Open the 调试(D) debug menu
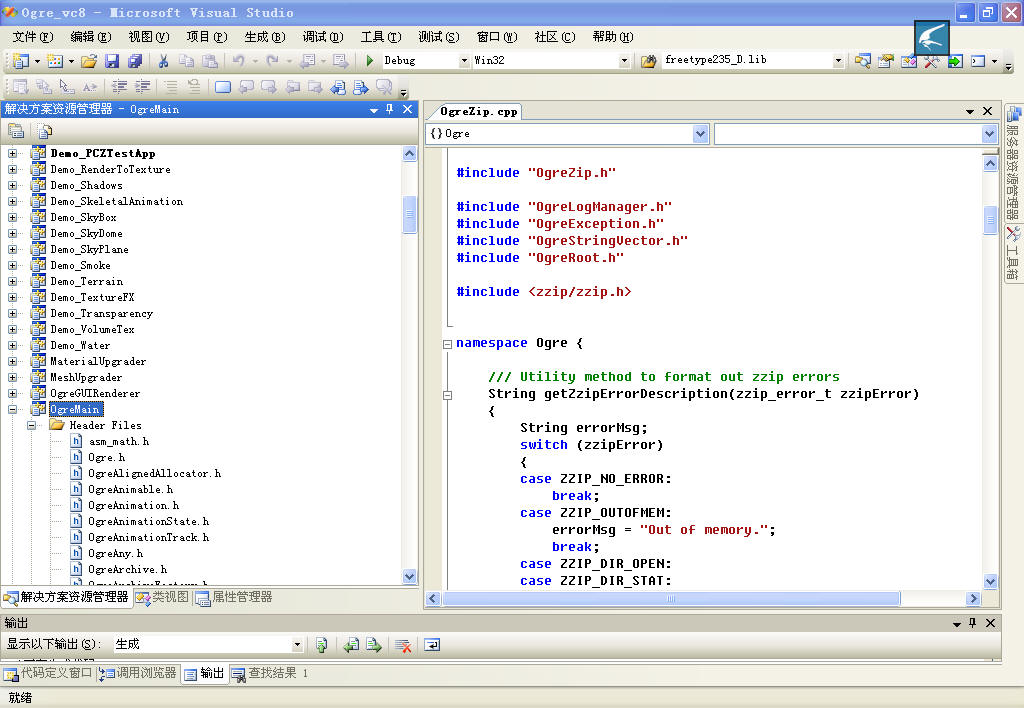Screen dimensions: 1024x708 tap(323, 37)
